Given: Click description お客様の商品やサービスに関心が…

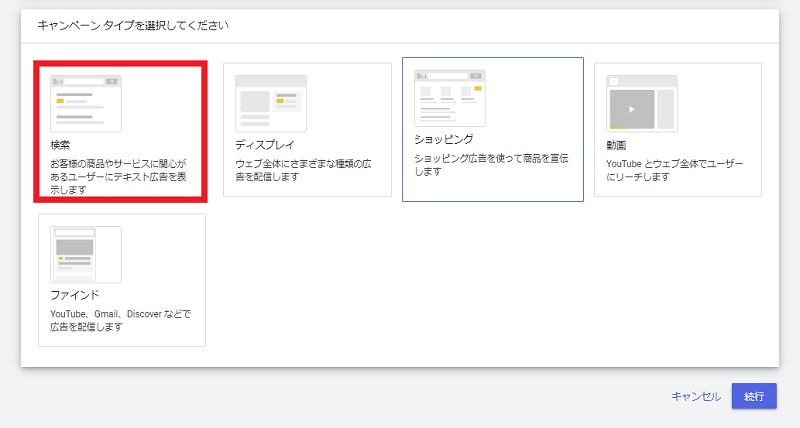Looking at the screenshot, I should tap(118, 177).
